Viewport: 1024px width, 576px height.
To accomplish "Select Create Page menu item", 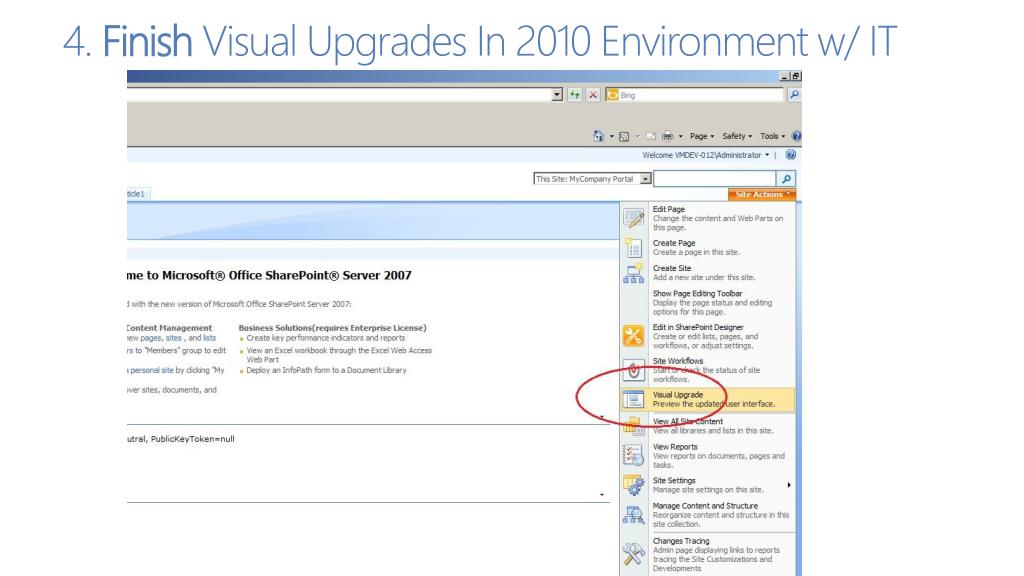I will 707,247.
